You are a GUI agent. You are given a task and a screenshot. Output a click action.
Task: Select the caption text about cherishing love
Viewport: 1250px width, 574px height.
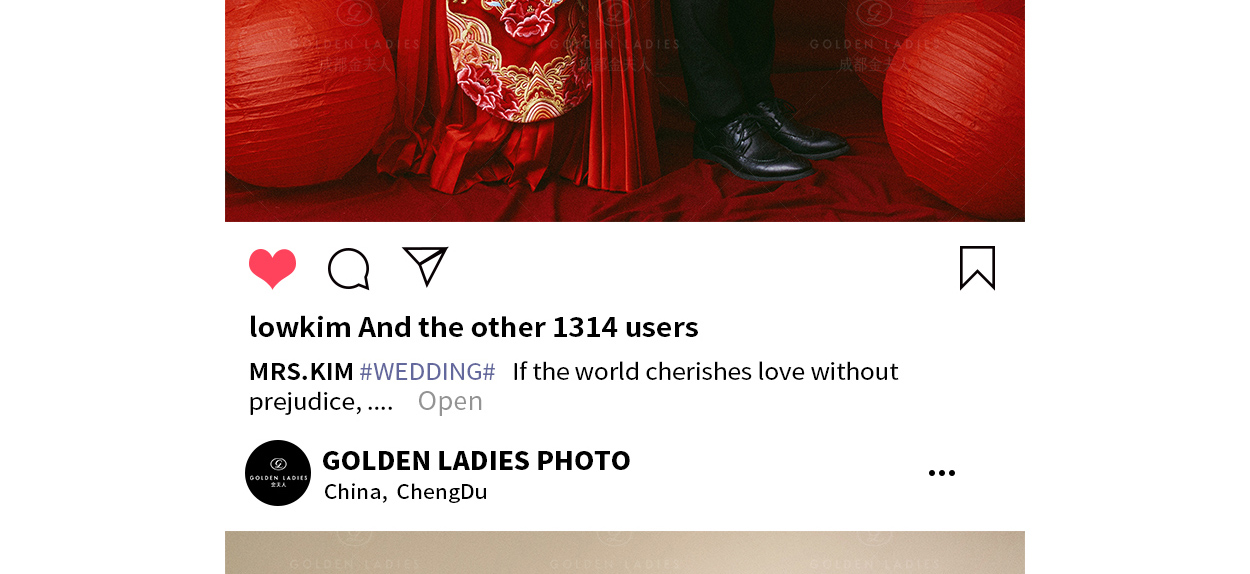(705, 372)
